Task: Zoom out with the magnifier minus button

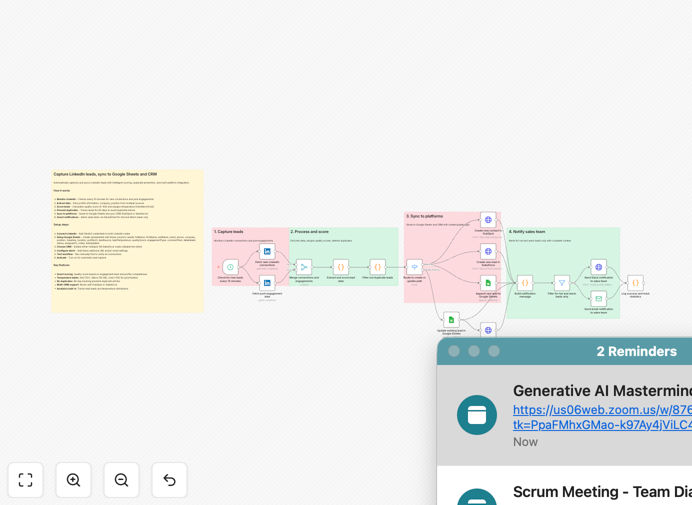Action: 121,480
